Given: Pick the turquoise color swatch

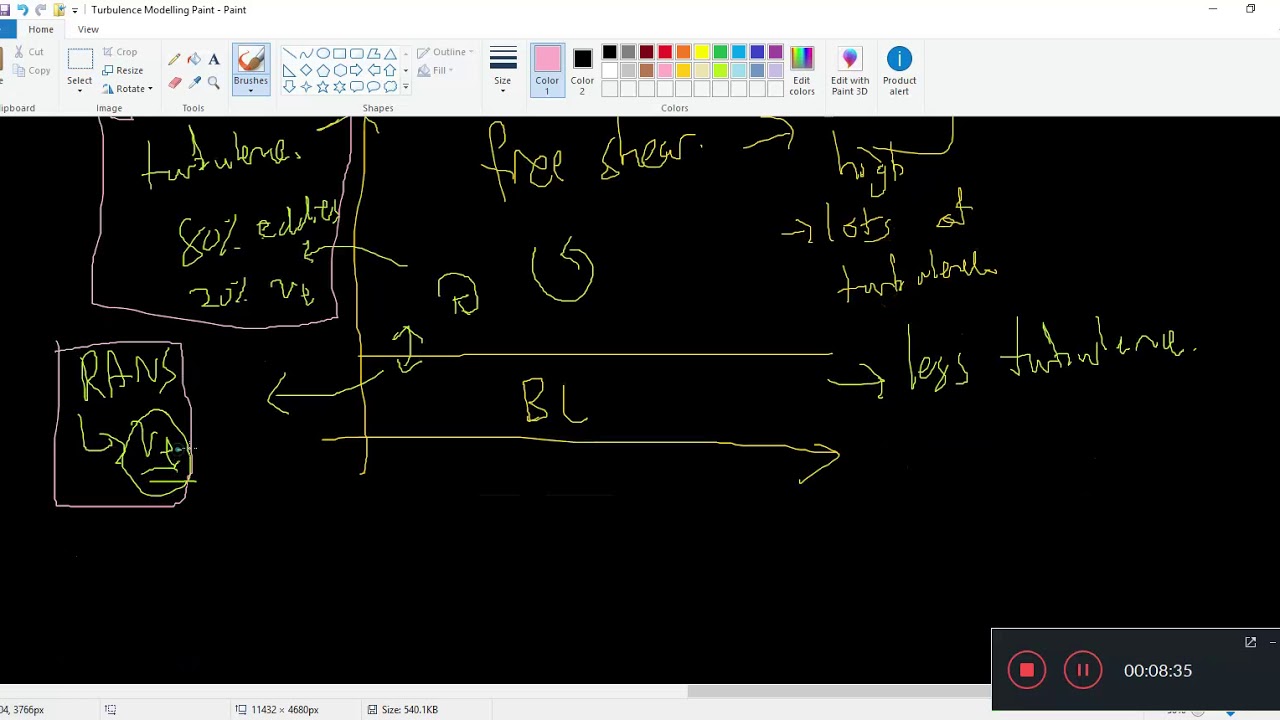Looking at the screenshot, I should (x=739, y=52).
